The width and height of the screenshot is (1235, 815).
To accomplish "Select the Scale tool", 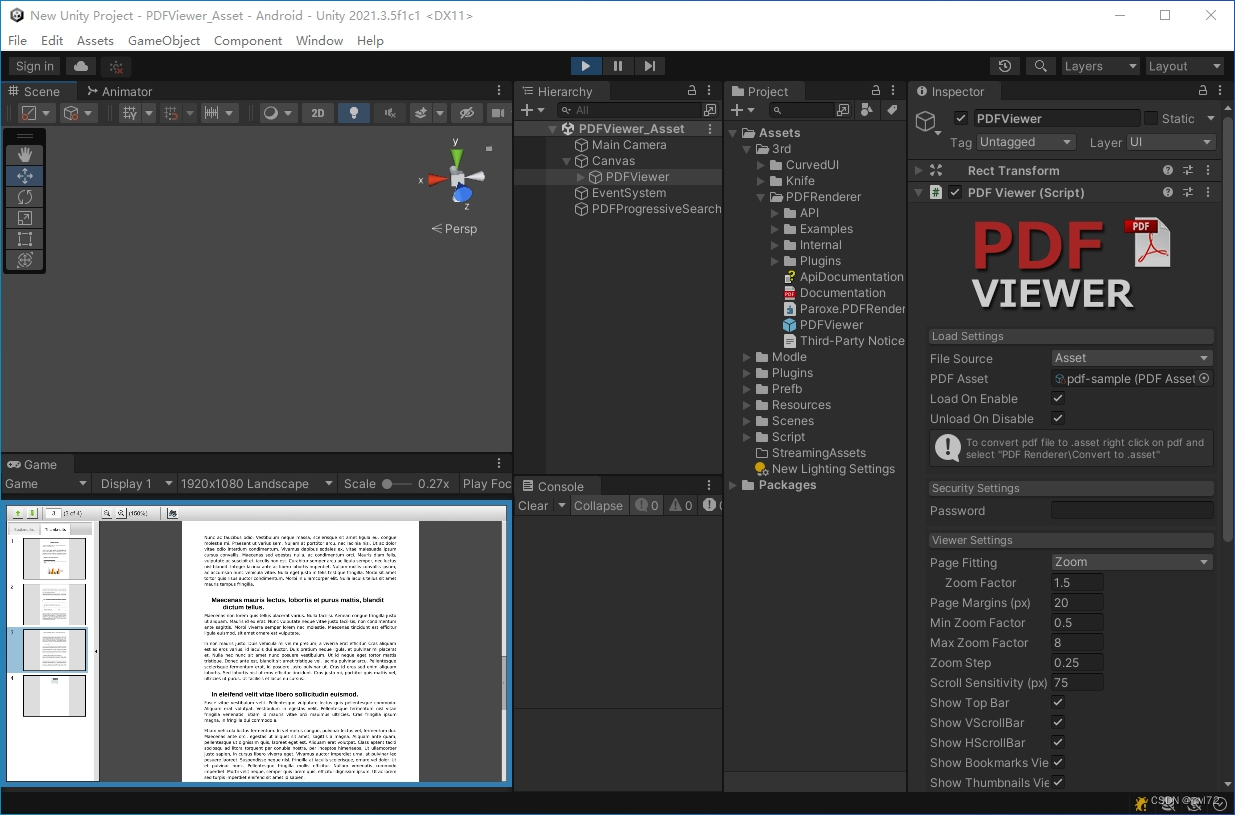I will 23,217.
